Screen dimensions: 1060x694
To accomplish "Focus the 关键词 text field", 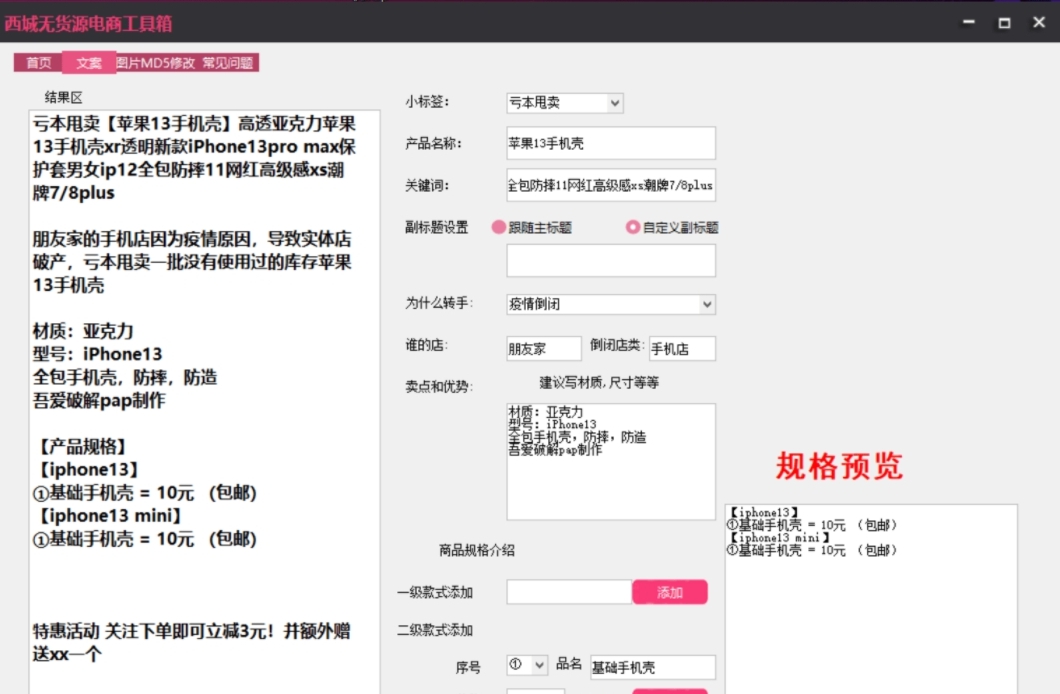I will pyautogui.click(x=611, y=185).
